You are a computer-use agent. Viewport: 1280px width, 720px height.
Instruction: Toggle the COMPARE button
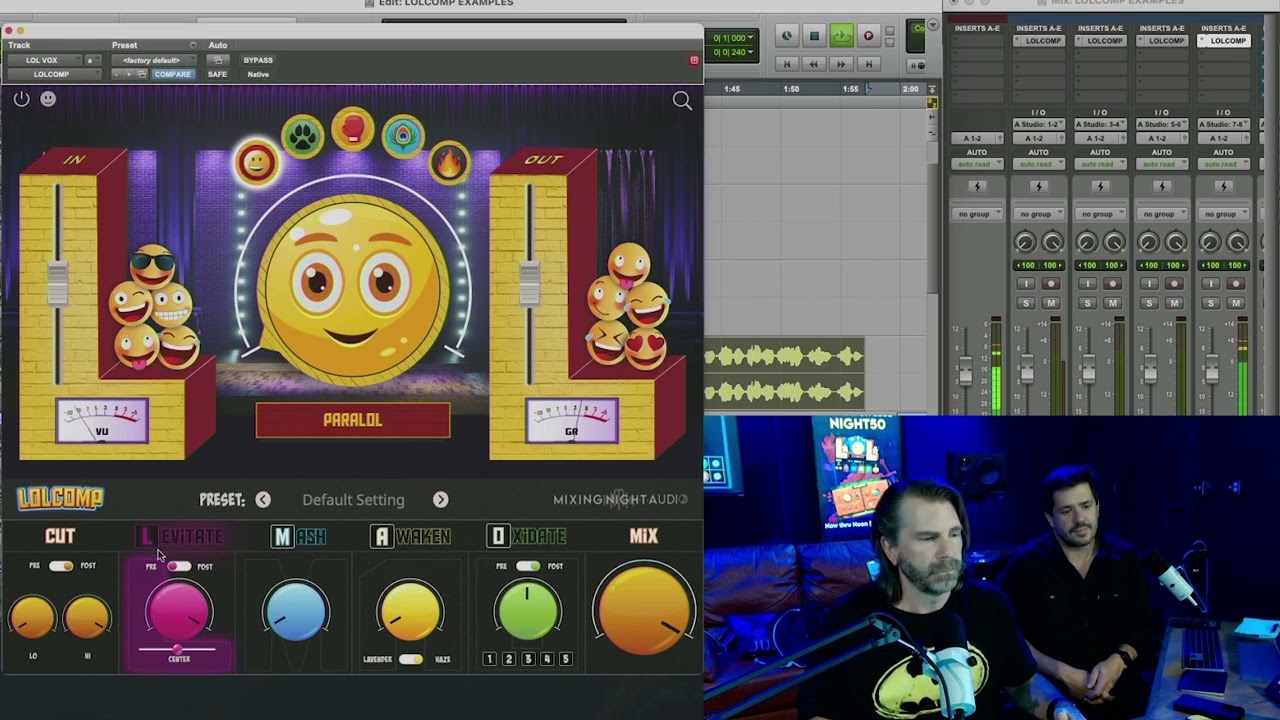173,74
